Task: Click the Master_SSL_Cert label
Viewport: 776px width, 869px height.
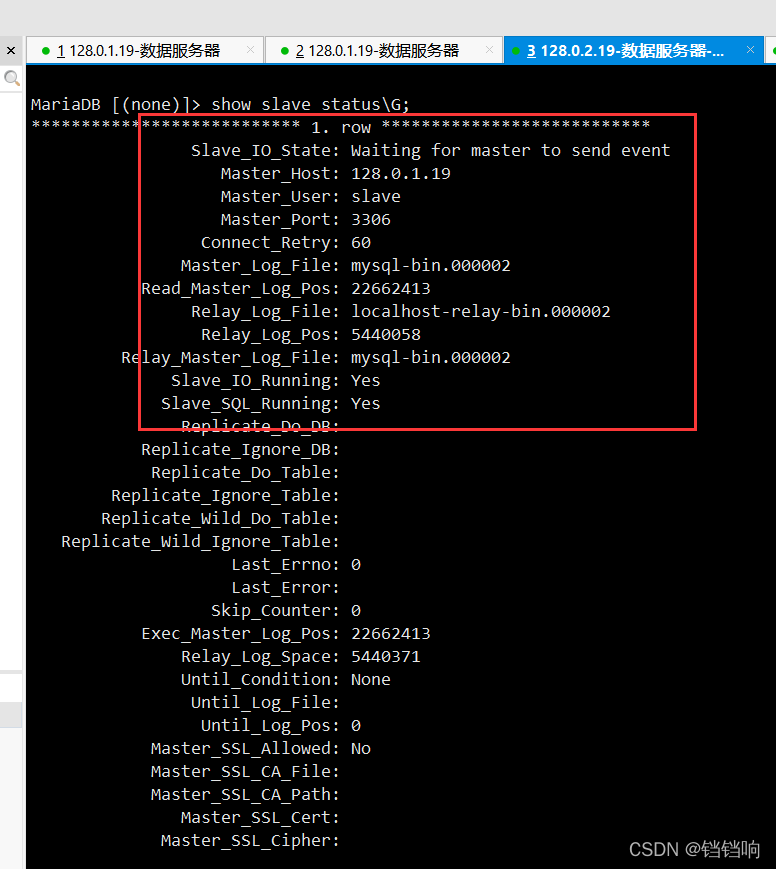Action: (x=260, y=817)
